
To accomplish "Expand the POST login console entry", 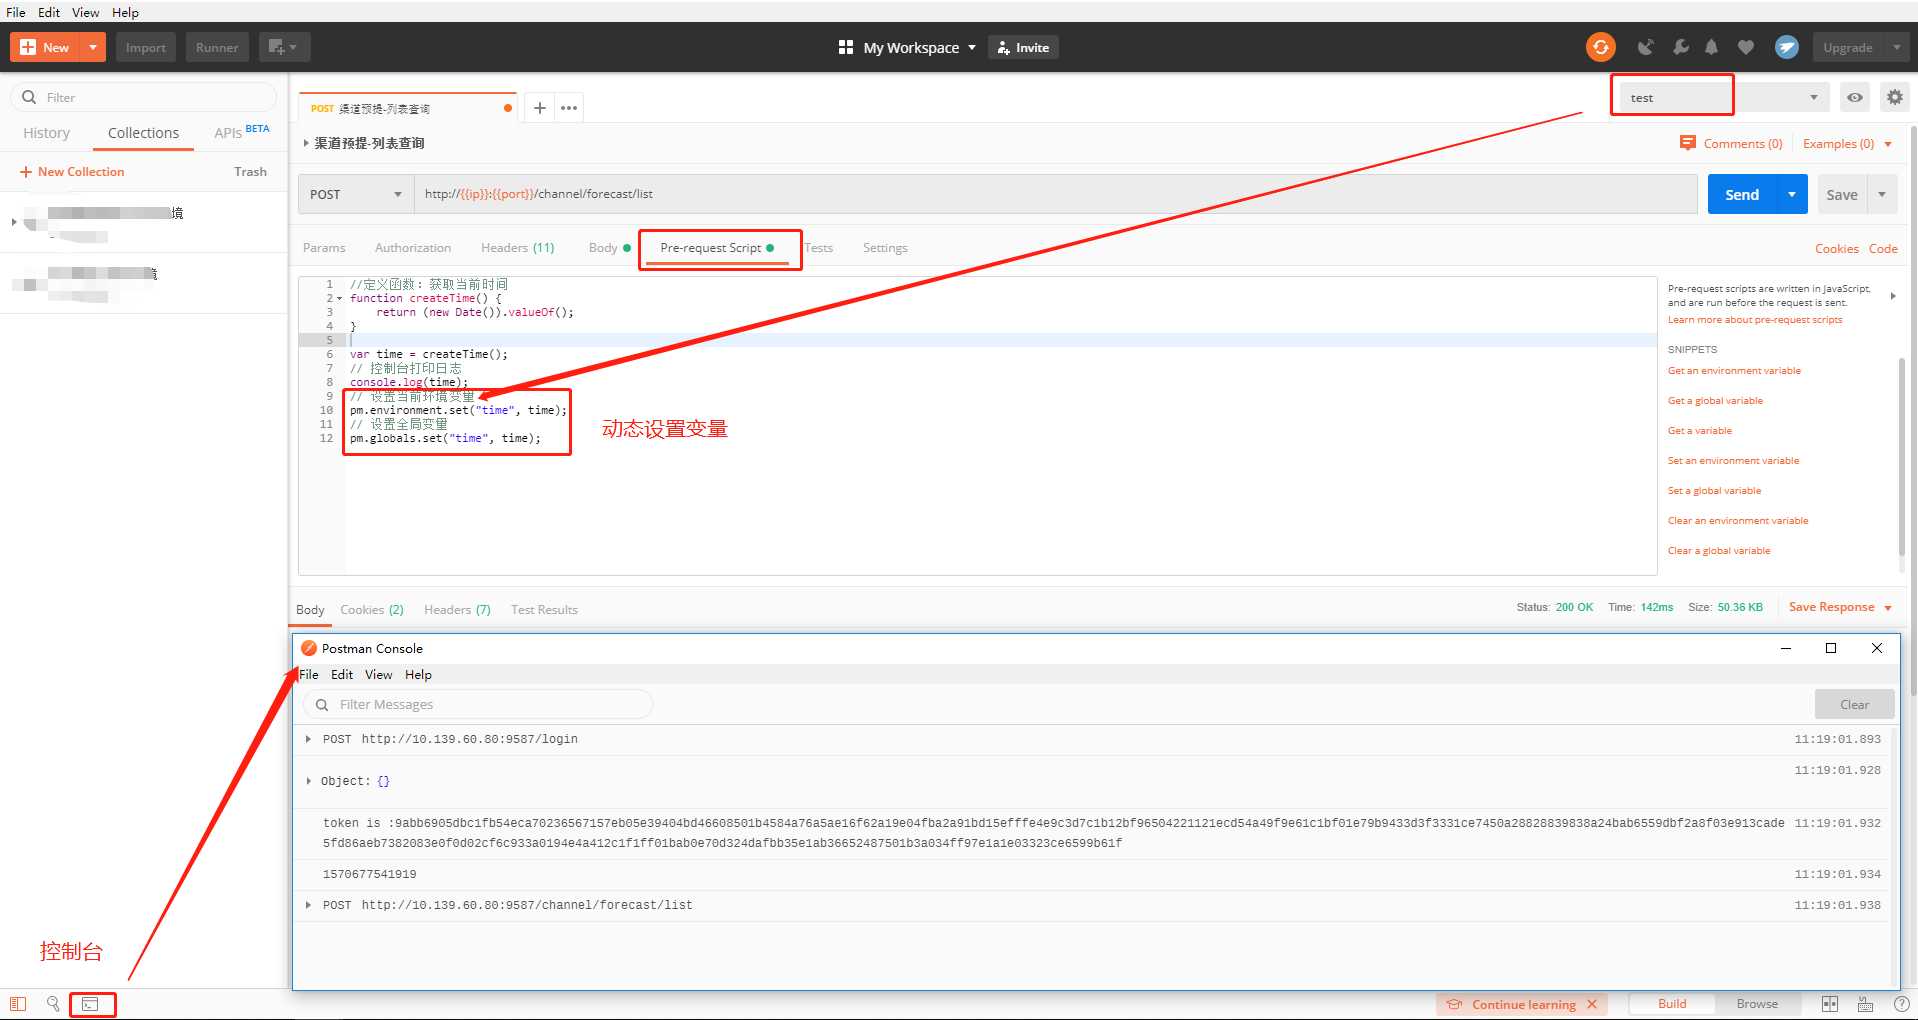I will (308, 739).
